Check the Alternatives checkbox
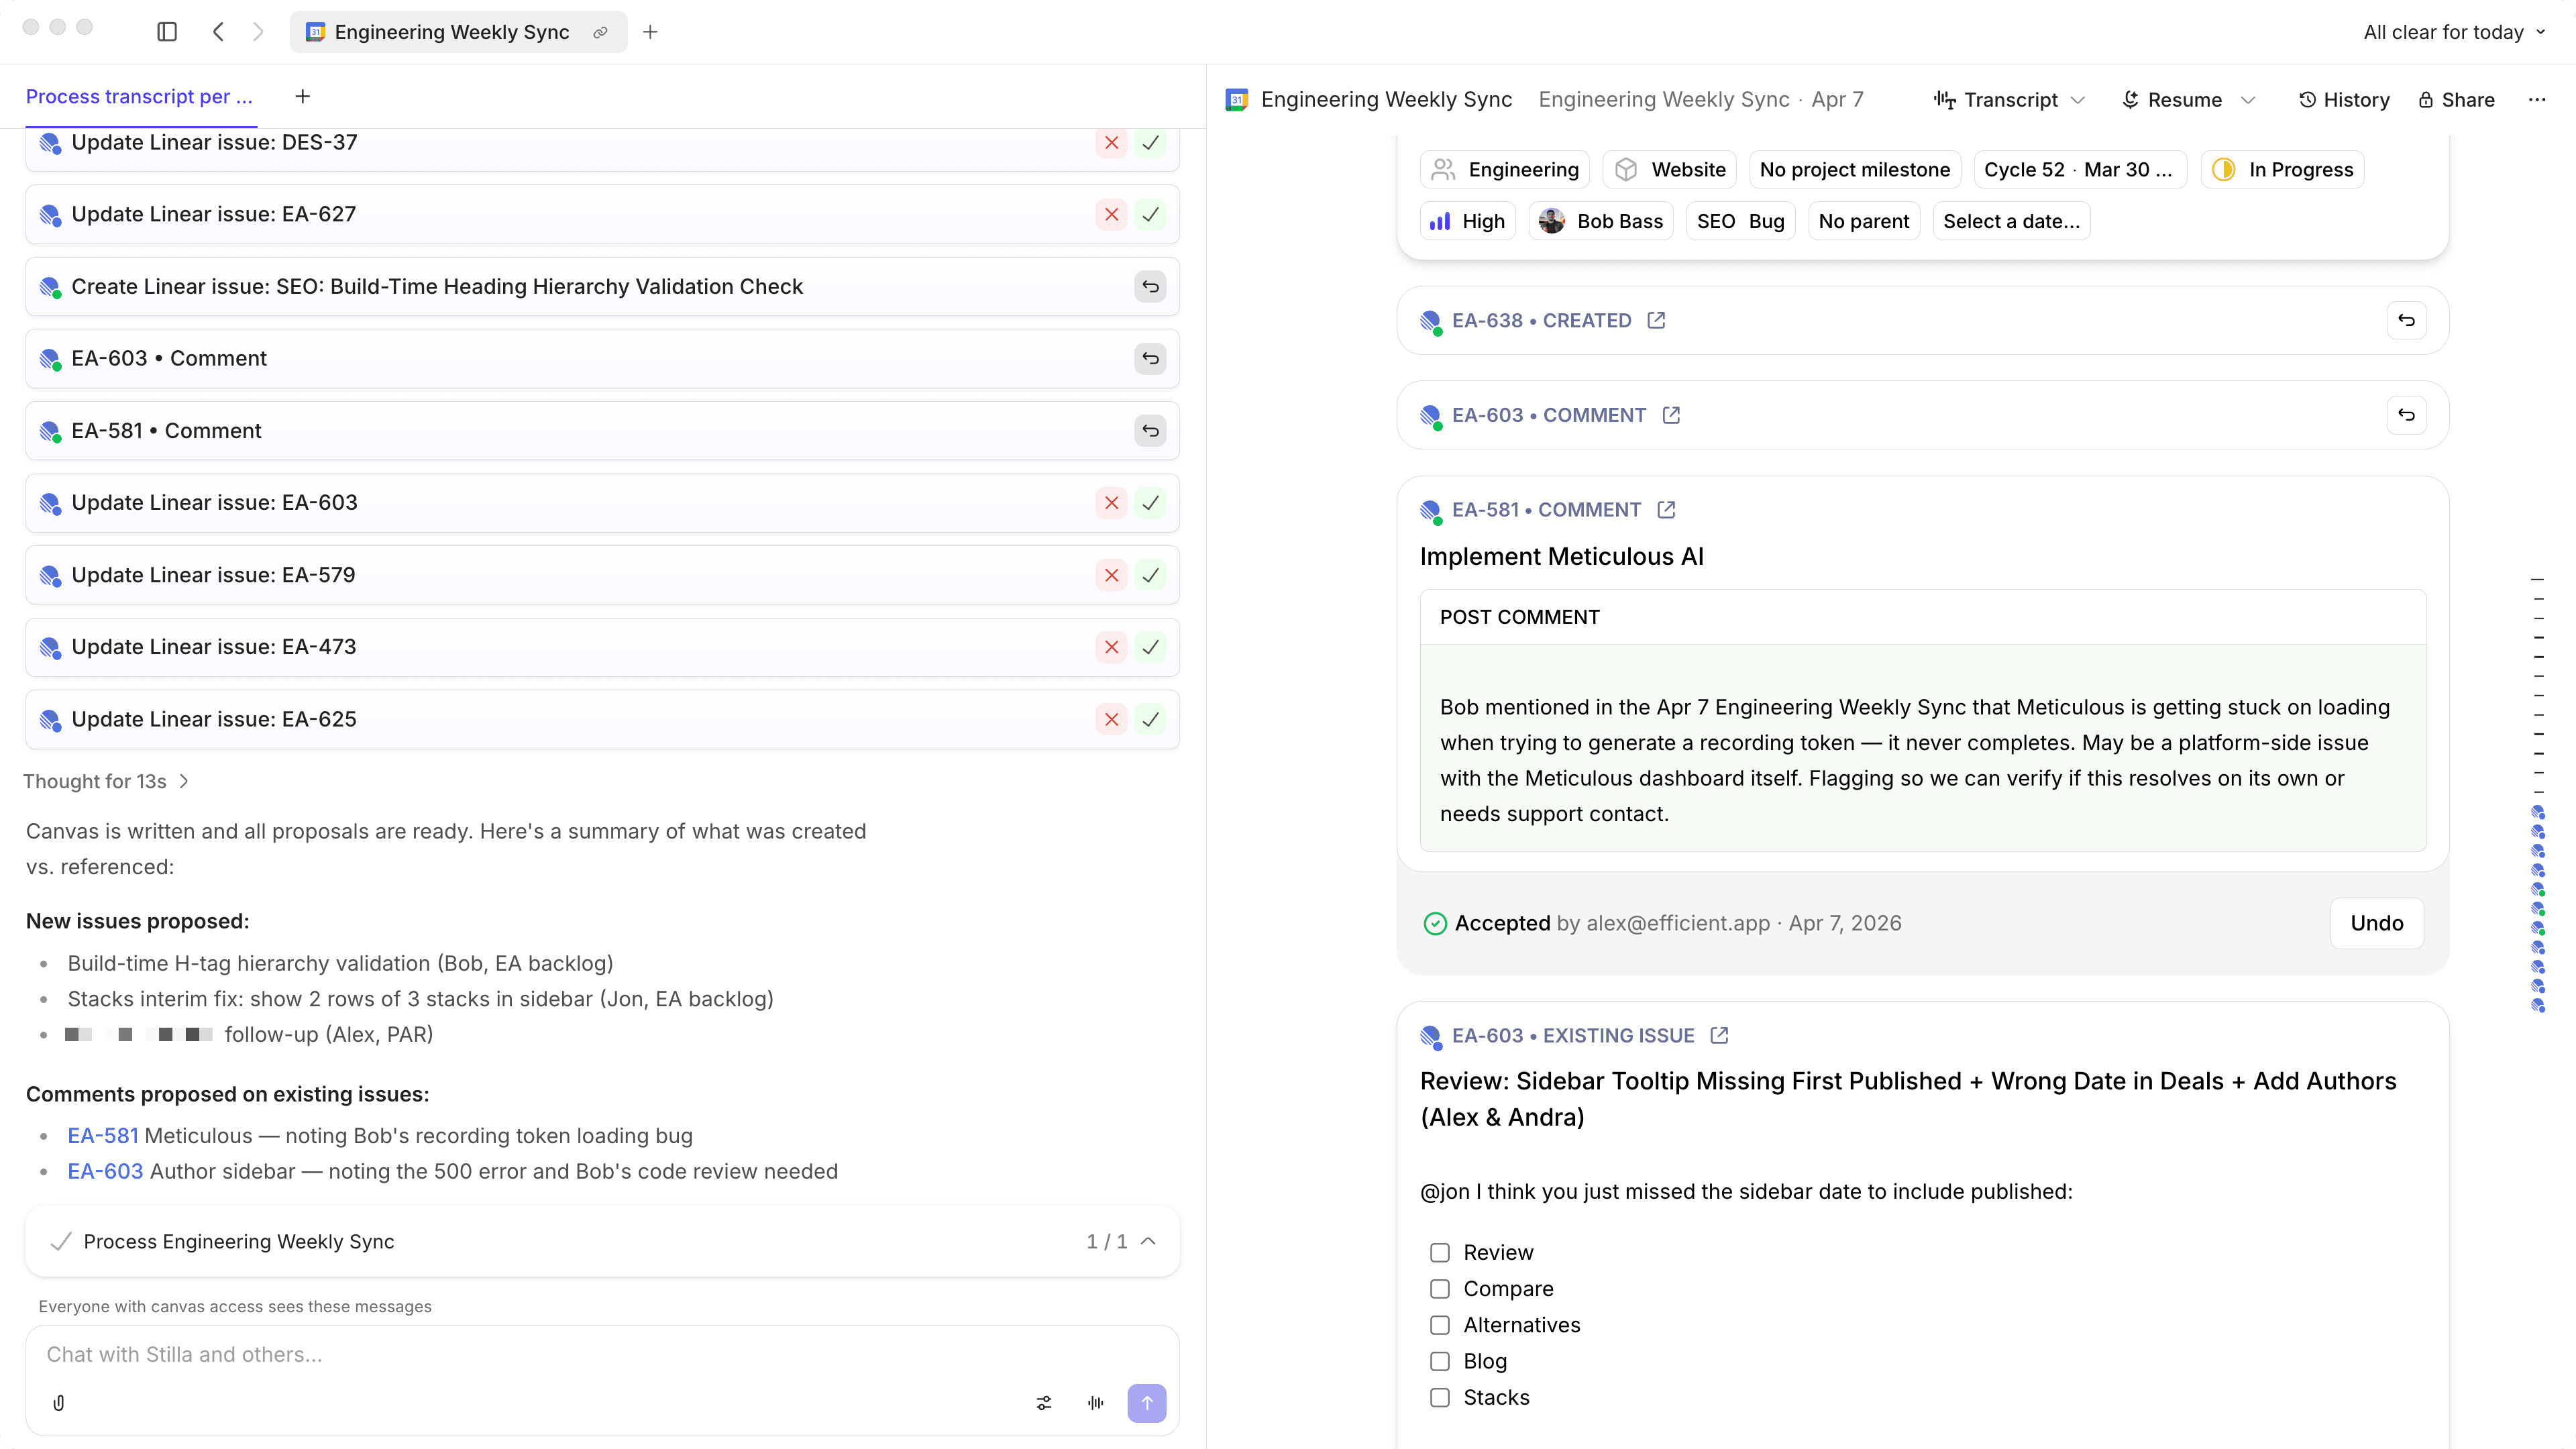This screenshot has height=1449, width=2576. tap(1440, 1325)
